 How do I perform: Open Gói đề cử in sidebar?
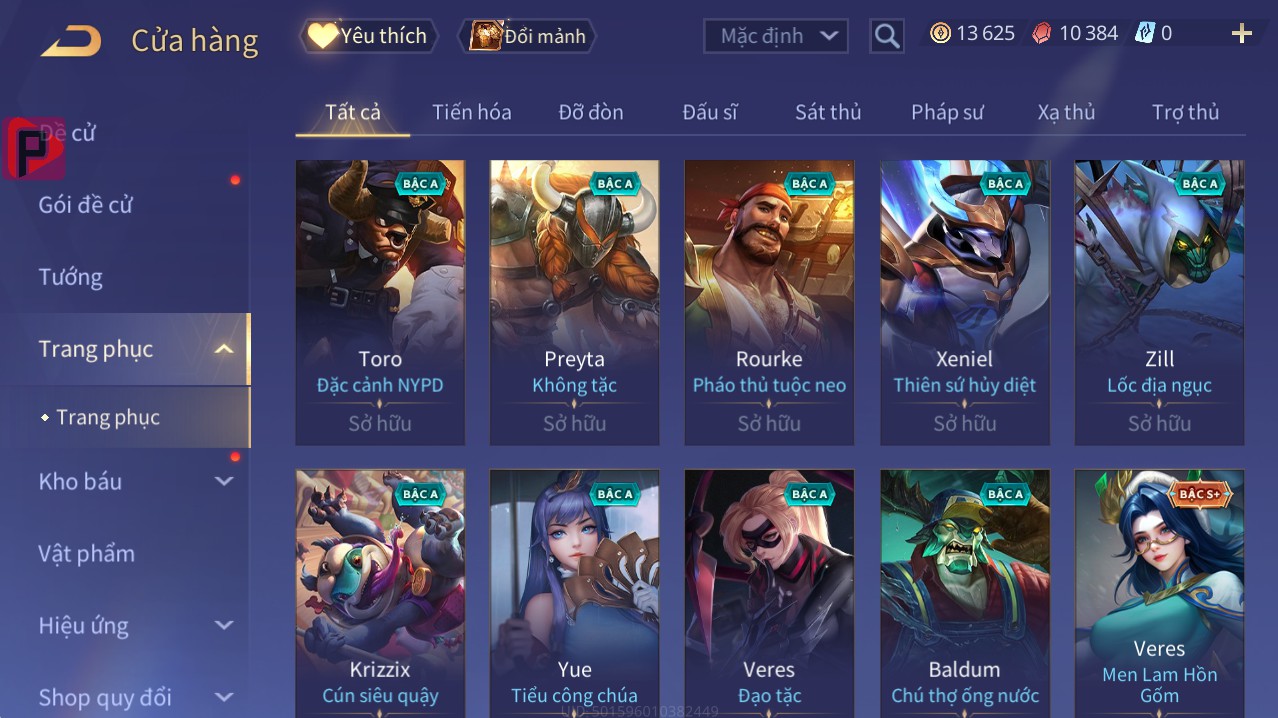[x=86, y=205]
